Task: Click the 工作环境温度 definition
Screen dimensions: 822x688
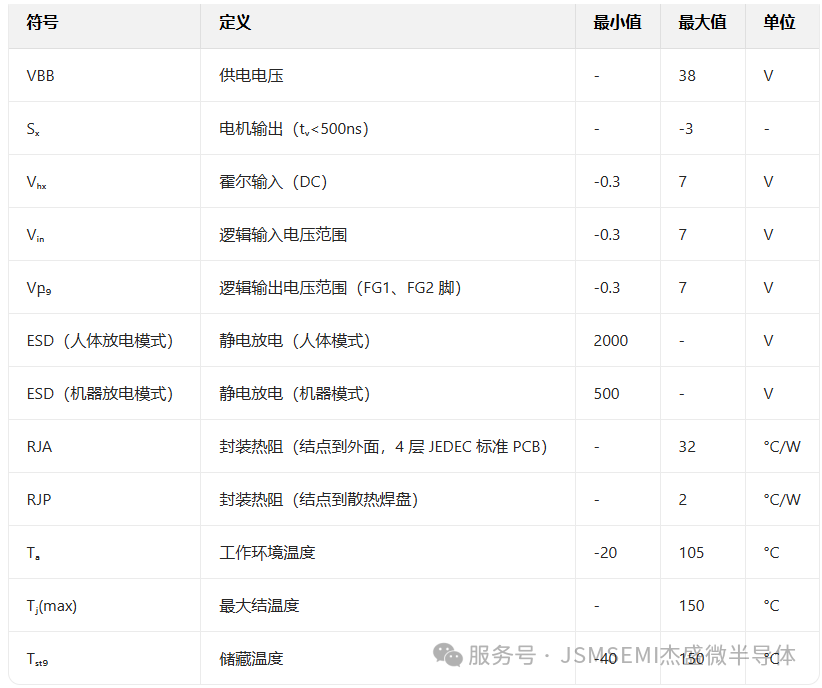Action: tap(267, 553)
